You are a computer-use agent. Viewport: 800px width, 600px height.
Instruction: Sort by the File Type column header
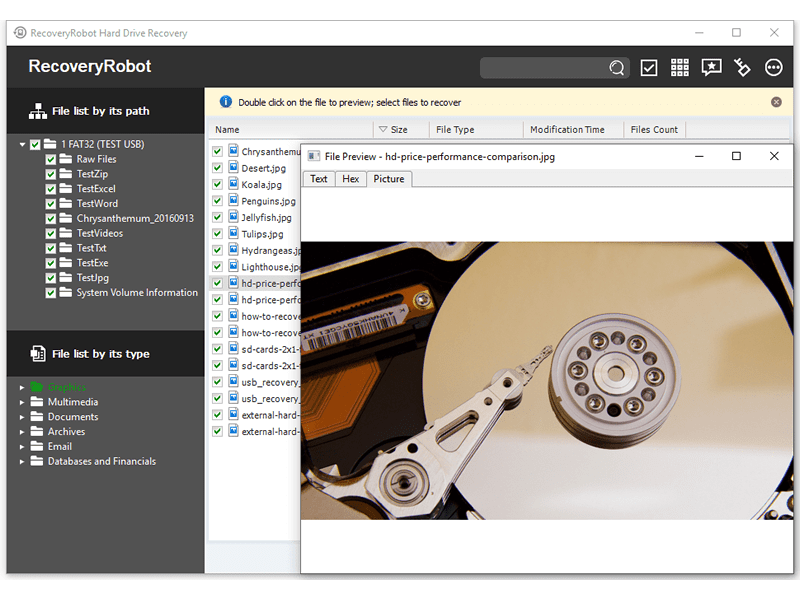[x=477, y=130]
